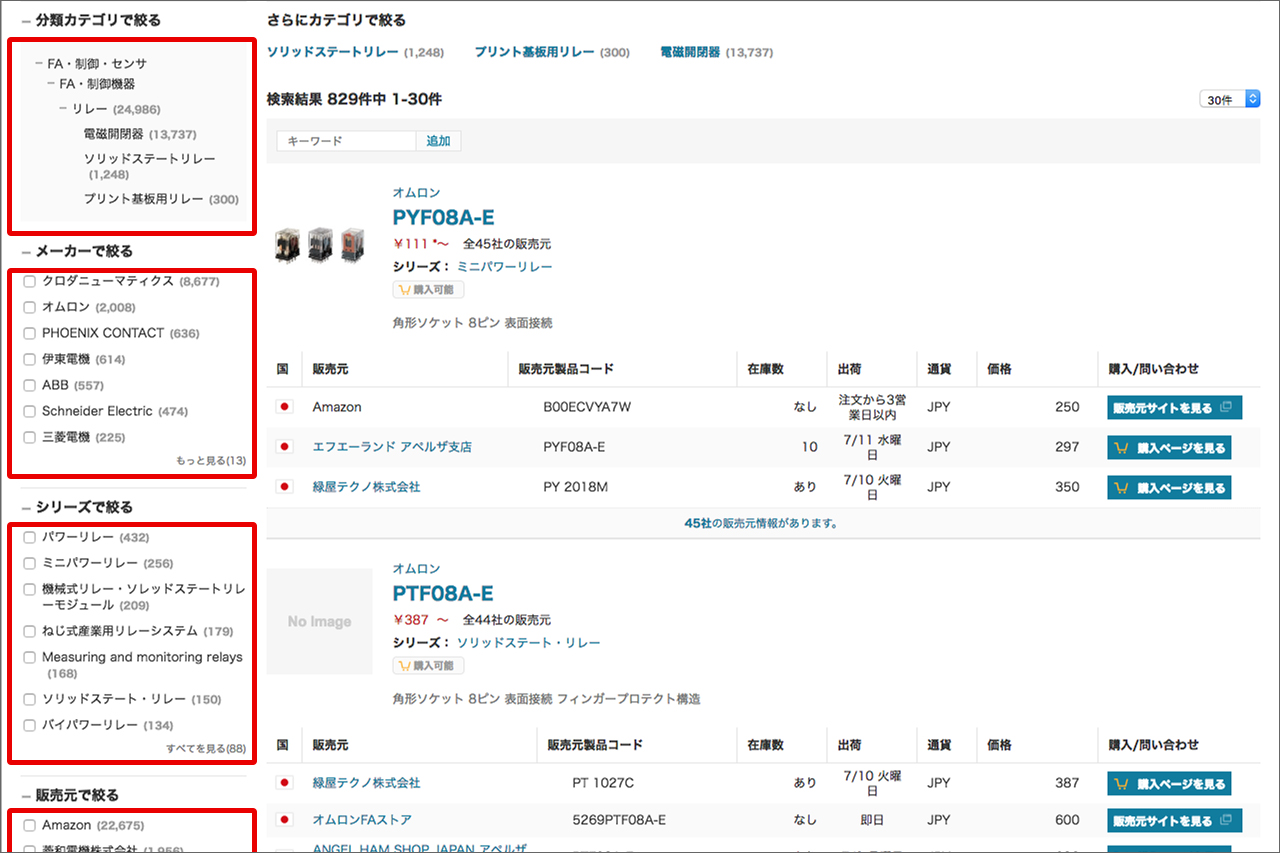The height and width of the screenshot is (853, 1280).
Task: Enable the ABB filter checkbox
Action: 30,386
